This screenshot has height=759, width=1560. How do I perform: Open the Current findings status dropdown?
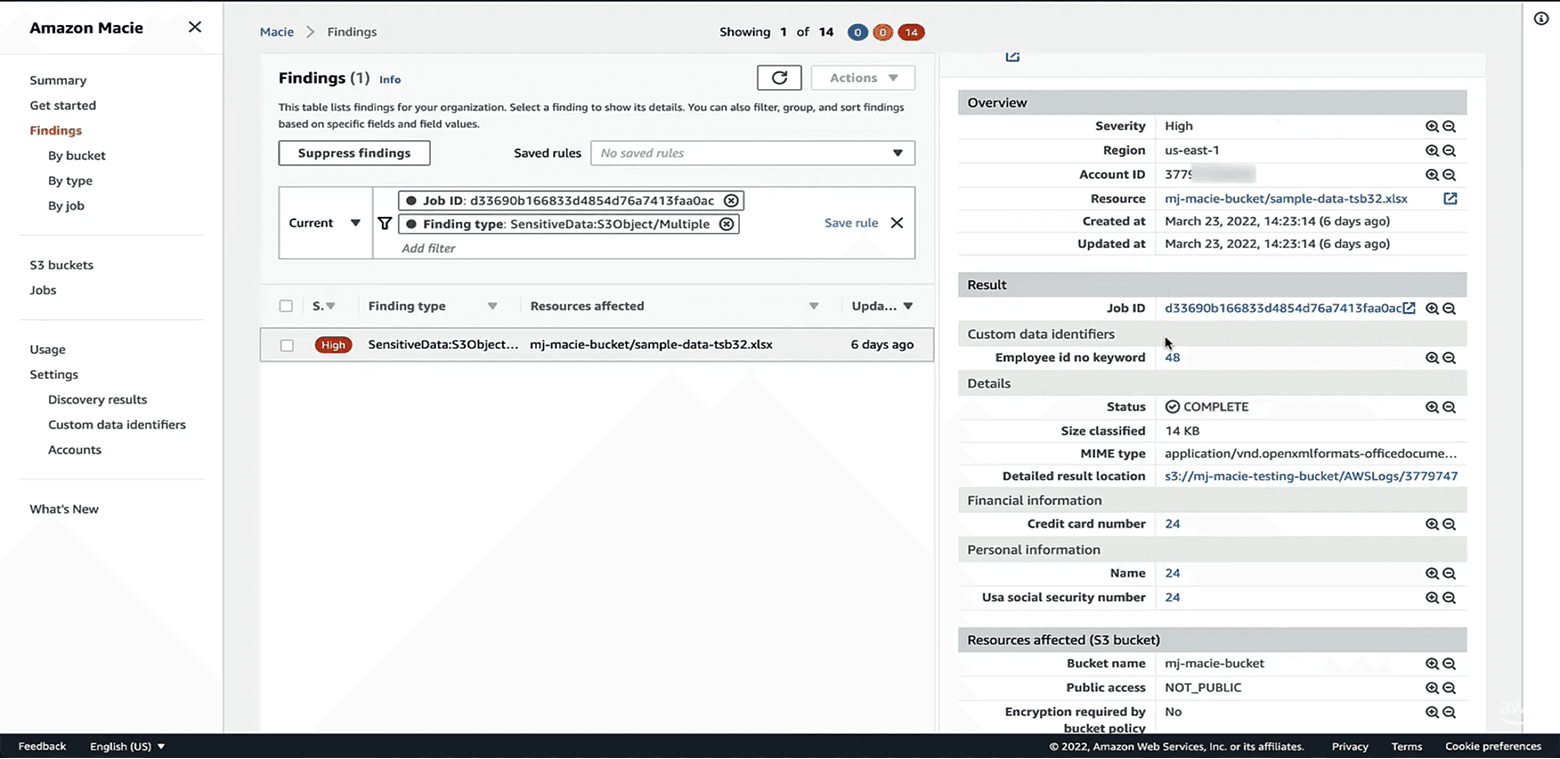coord(325,223)
